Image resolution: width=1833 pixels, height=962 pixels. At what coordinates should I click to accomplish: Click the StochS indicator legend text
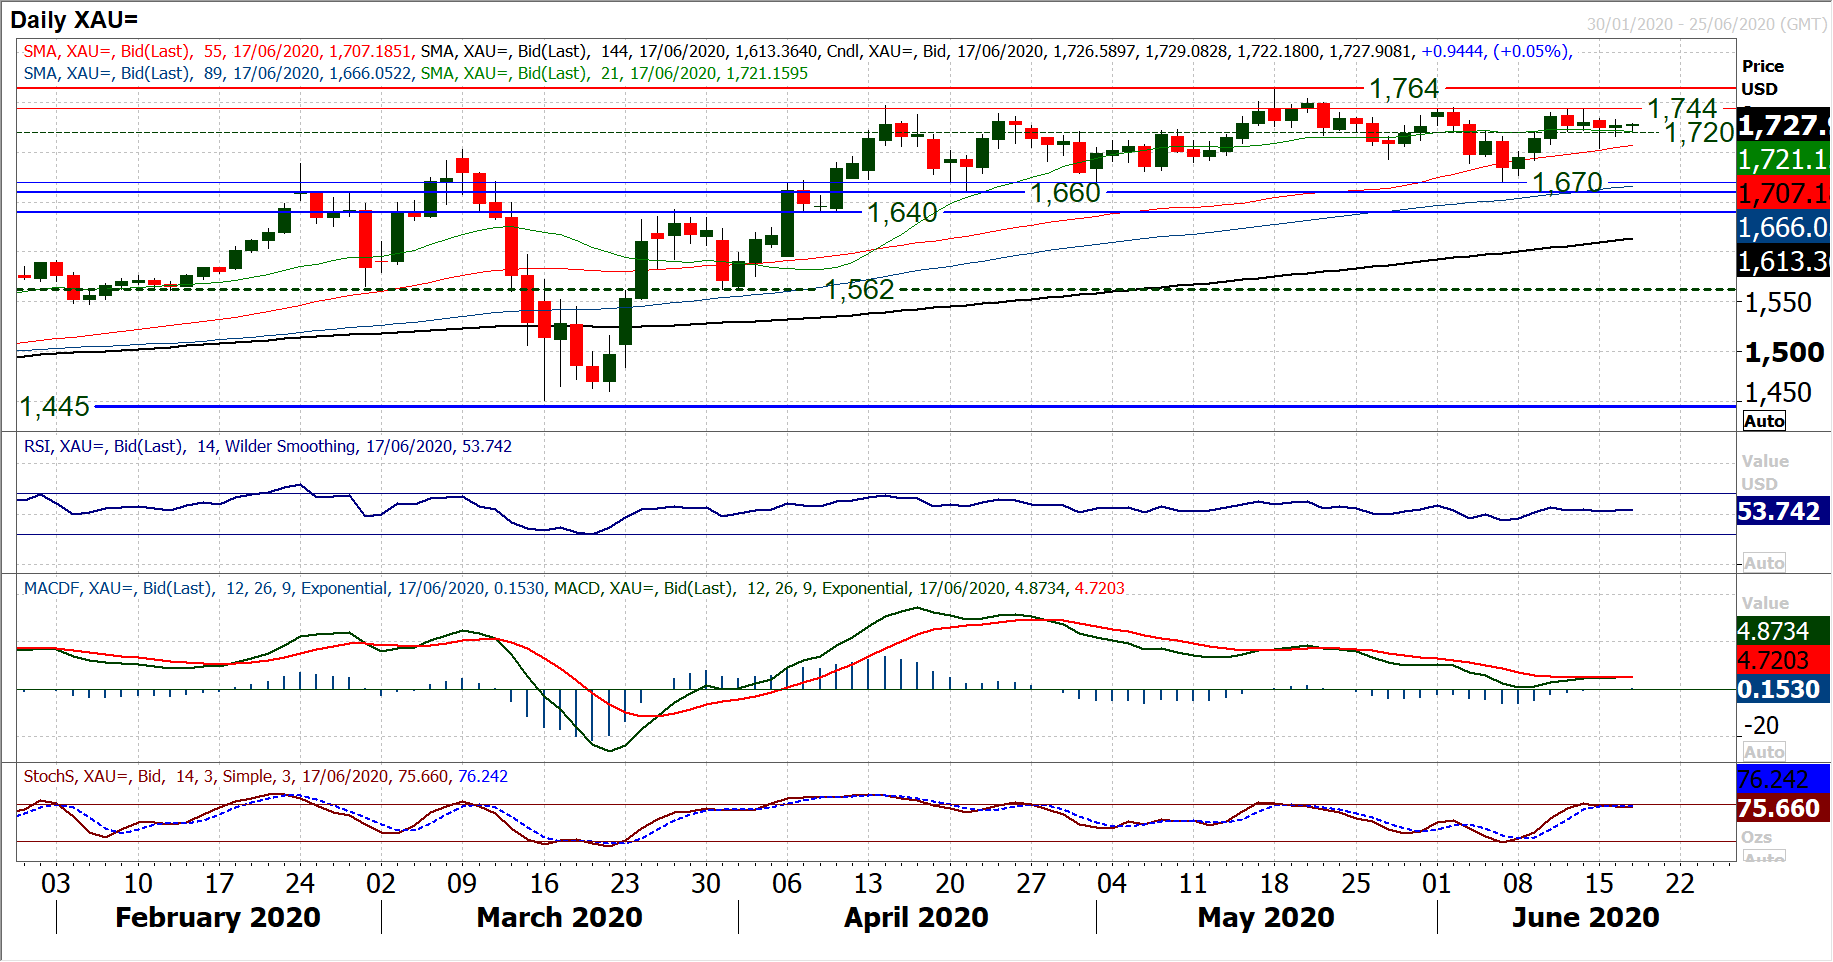(x=265, y=776)
